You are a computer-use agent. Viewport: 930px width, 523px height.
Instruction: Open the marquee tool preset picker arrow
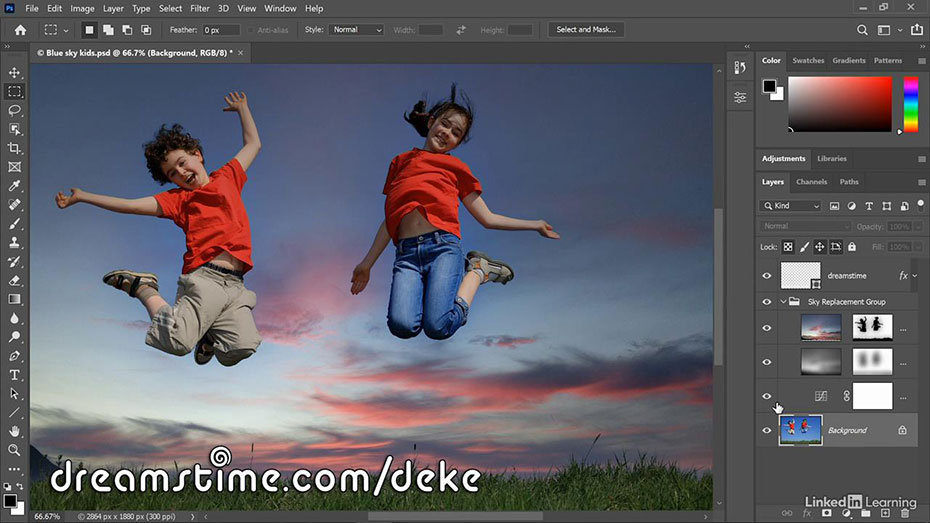pos(66,30)
